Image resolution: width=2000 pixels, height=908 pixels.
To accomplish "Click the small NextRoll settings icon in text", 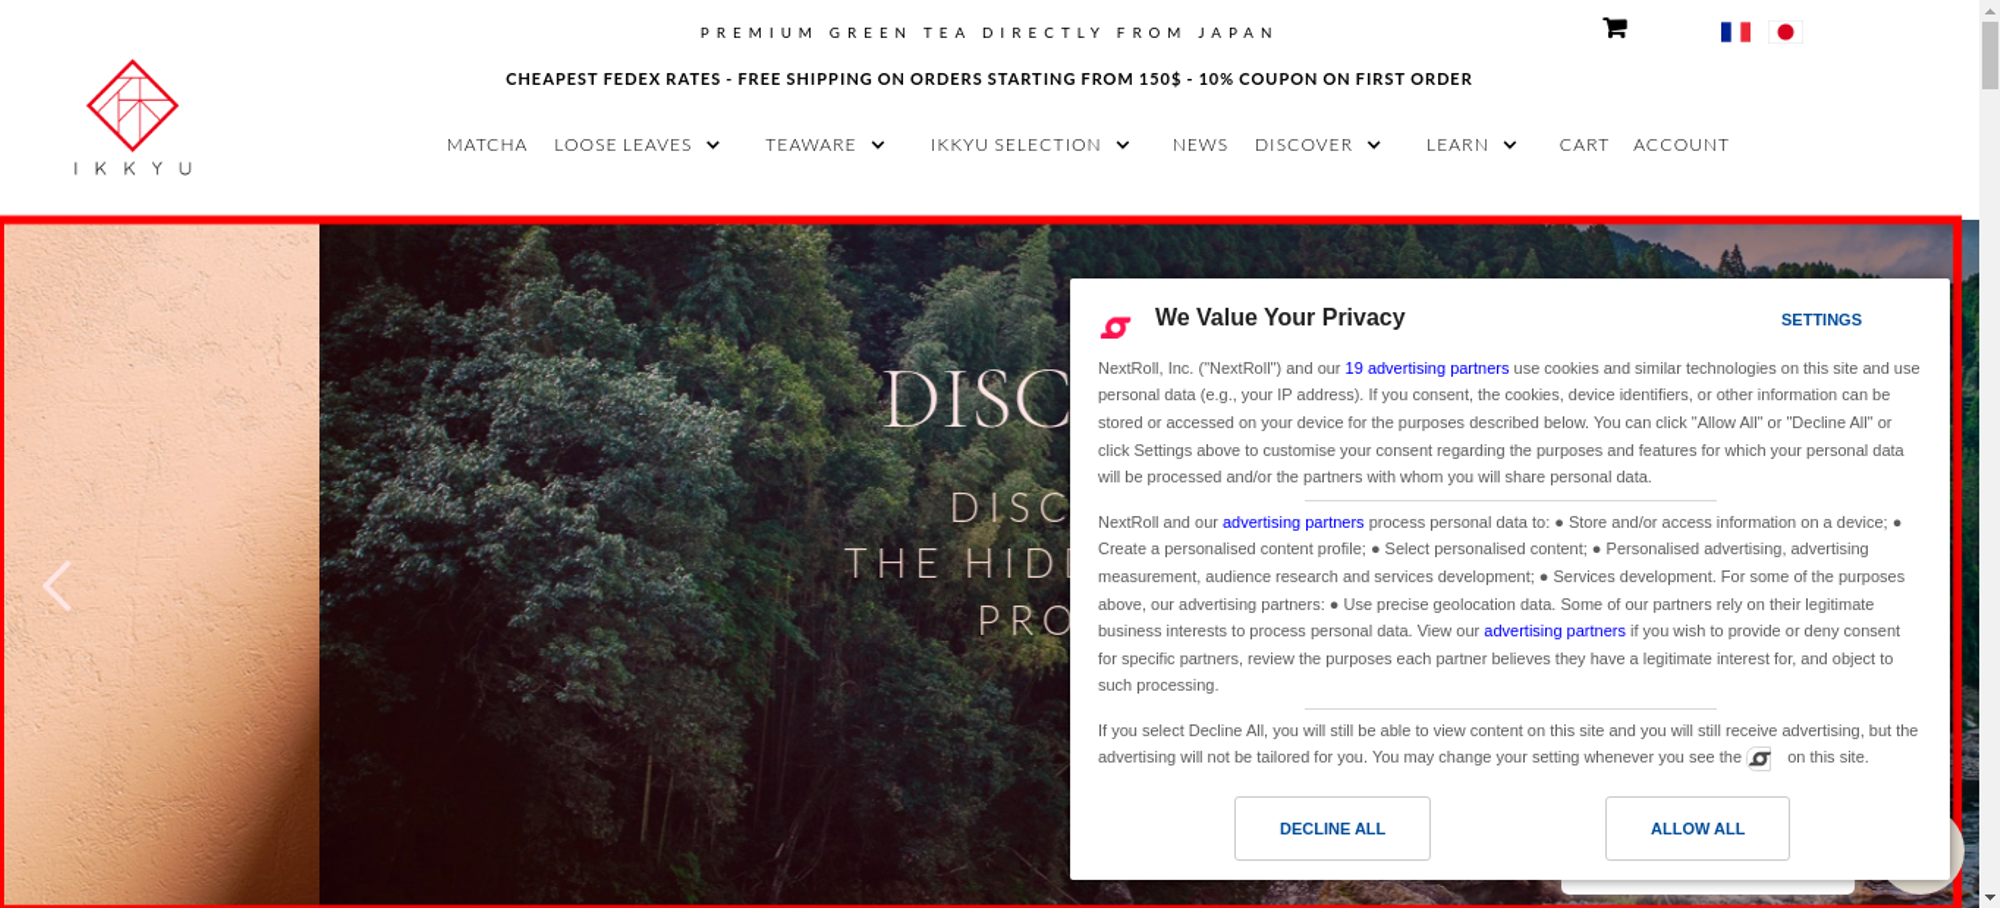I will point(1759,759).
